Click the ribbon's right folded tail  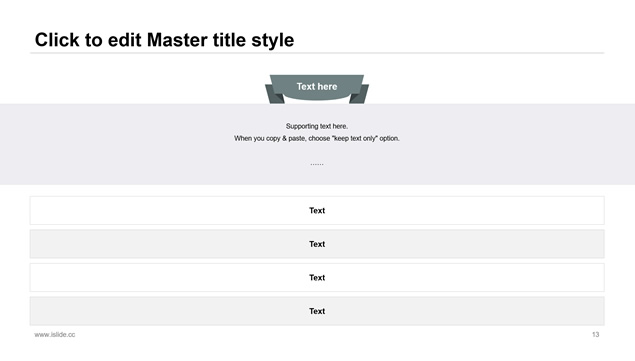[x=359, y=94]
